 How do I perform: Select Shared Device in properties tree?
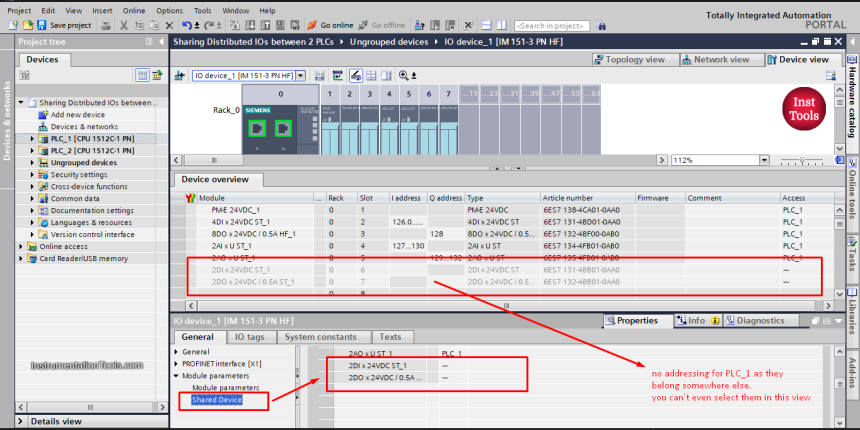tap(217, 400)
